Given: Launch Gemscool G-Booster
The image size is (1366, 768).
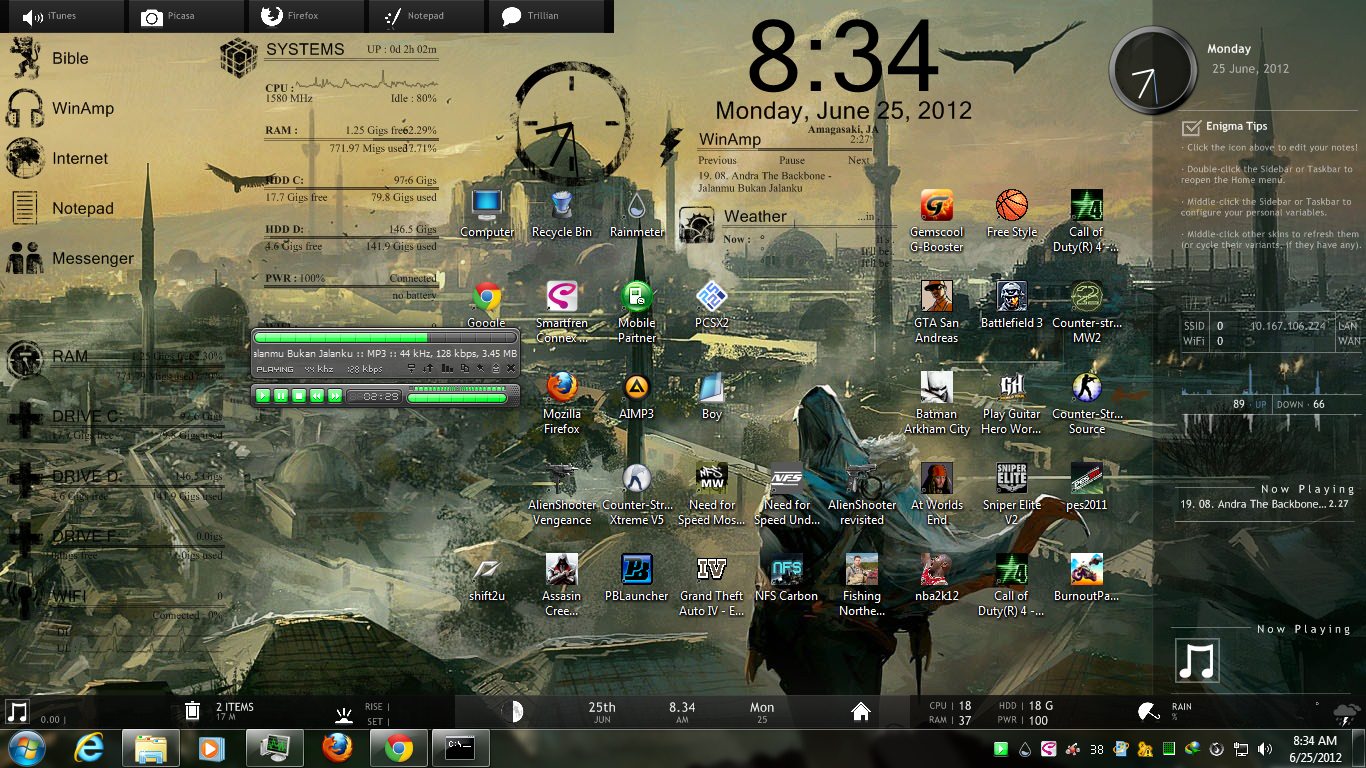Looking at the screenshot, I should [x=937, y=220].
